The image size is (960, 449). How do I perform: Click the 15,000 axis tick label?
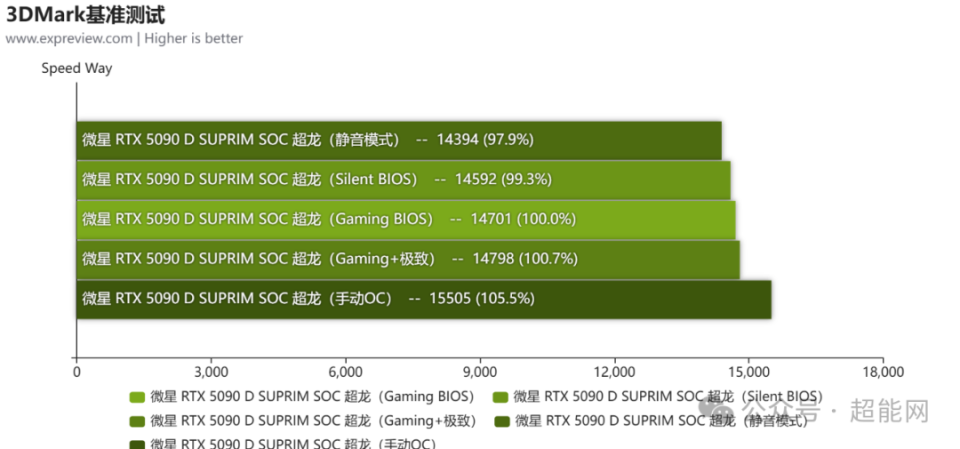(x=749, y=372)
